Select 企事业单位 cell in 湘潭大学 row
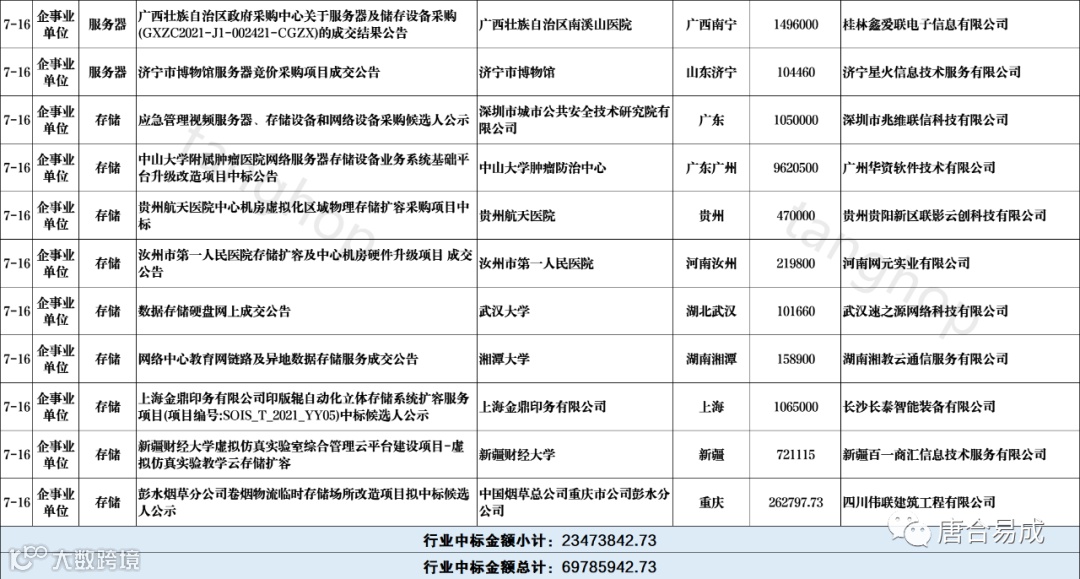This screenshot has height=579, width=1080. point(55,359)
